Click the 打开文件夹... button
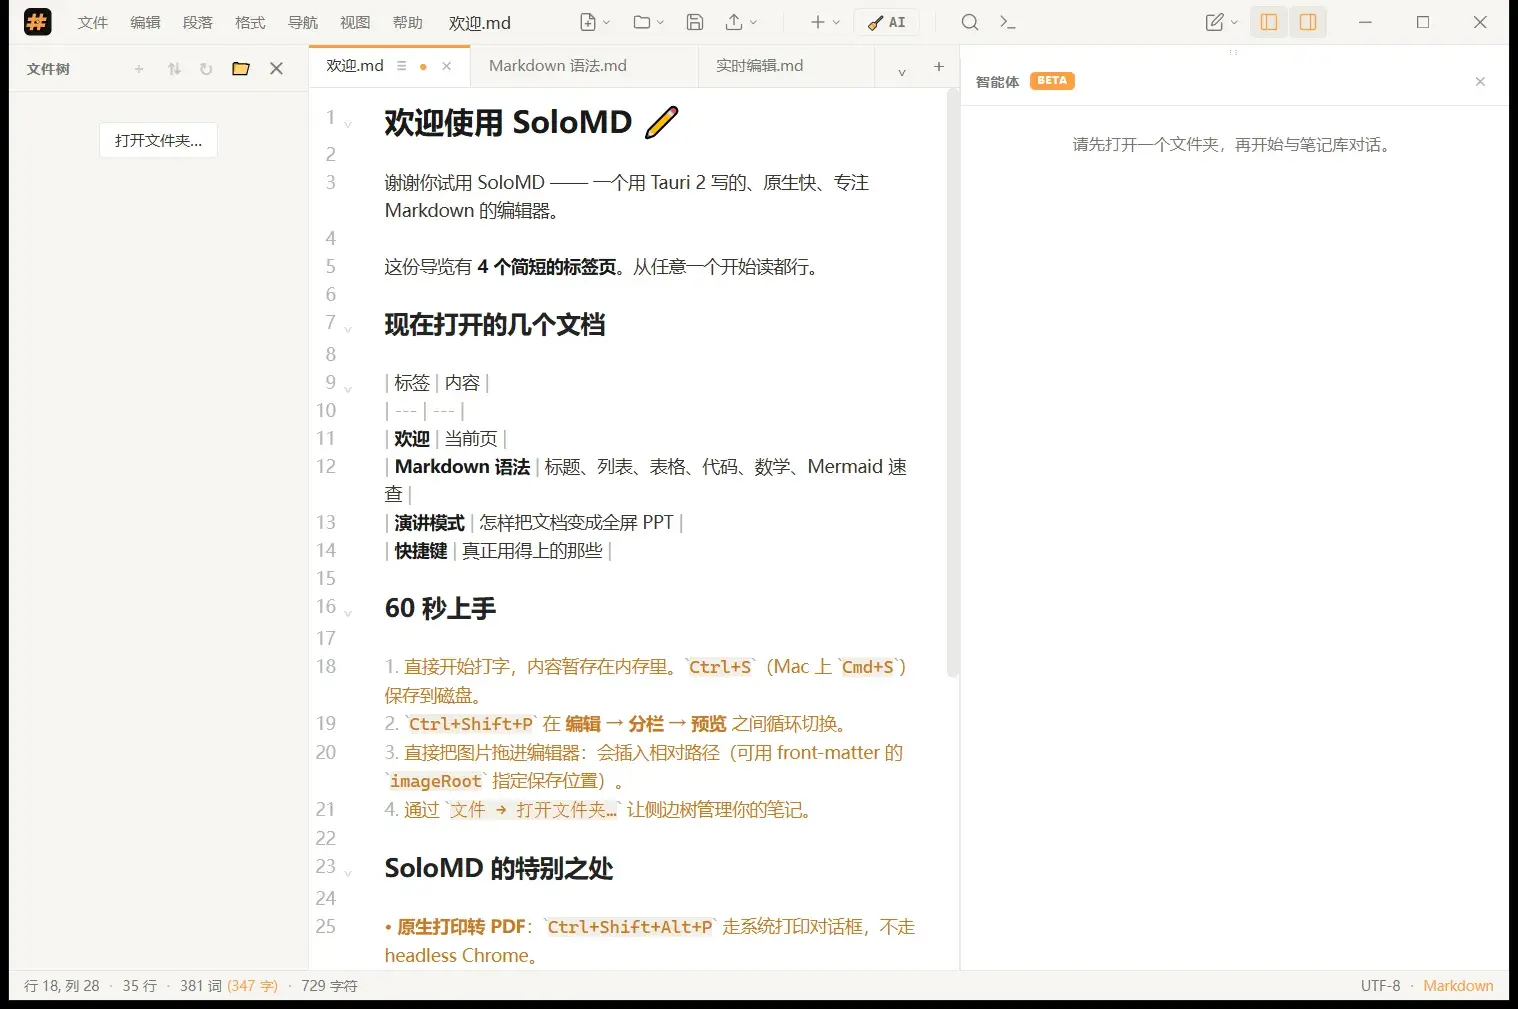The image size is (1518, 1009). click(158, 140)
